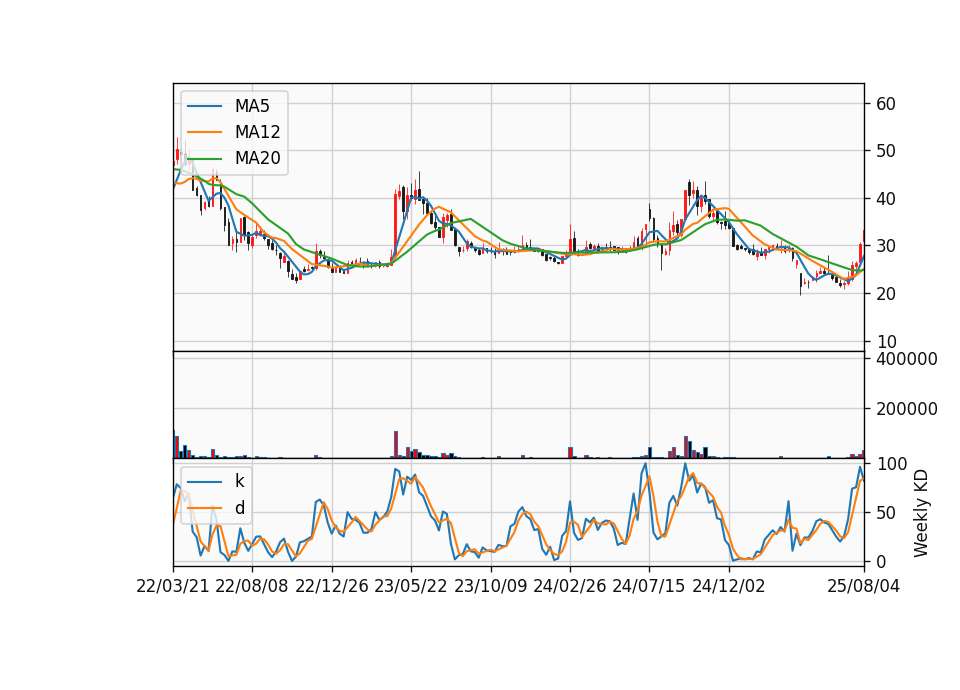This screenshot has height=690, width=960.
Task: Click the KD axis value 100
Action: (891, 463)
